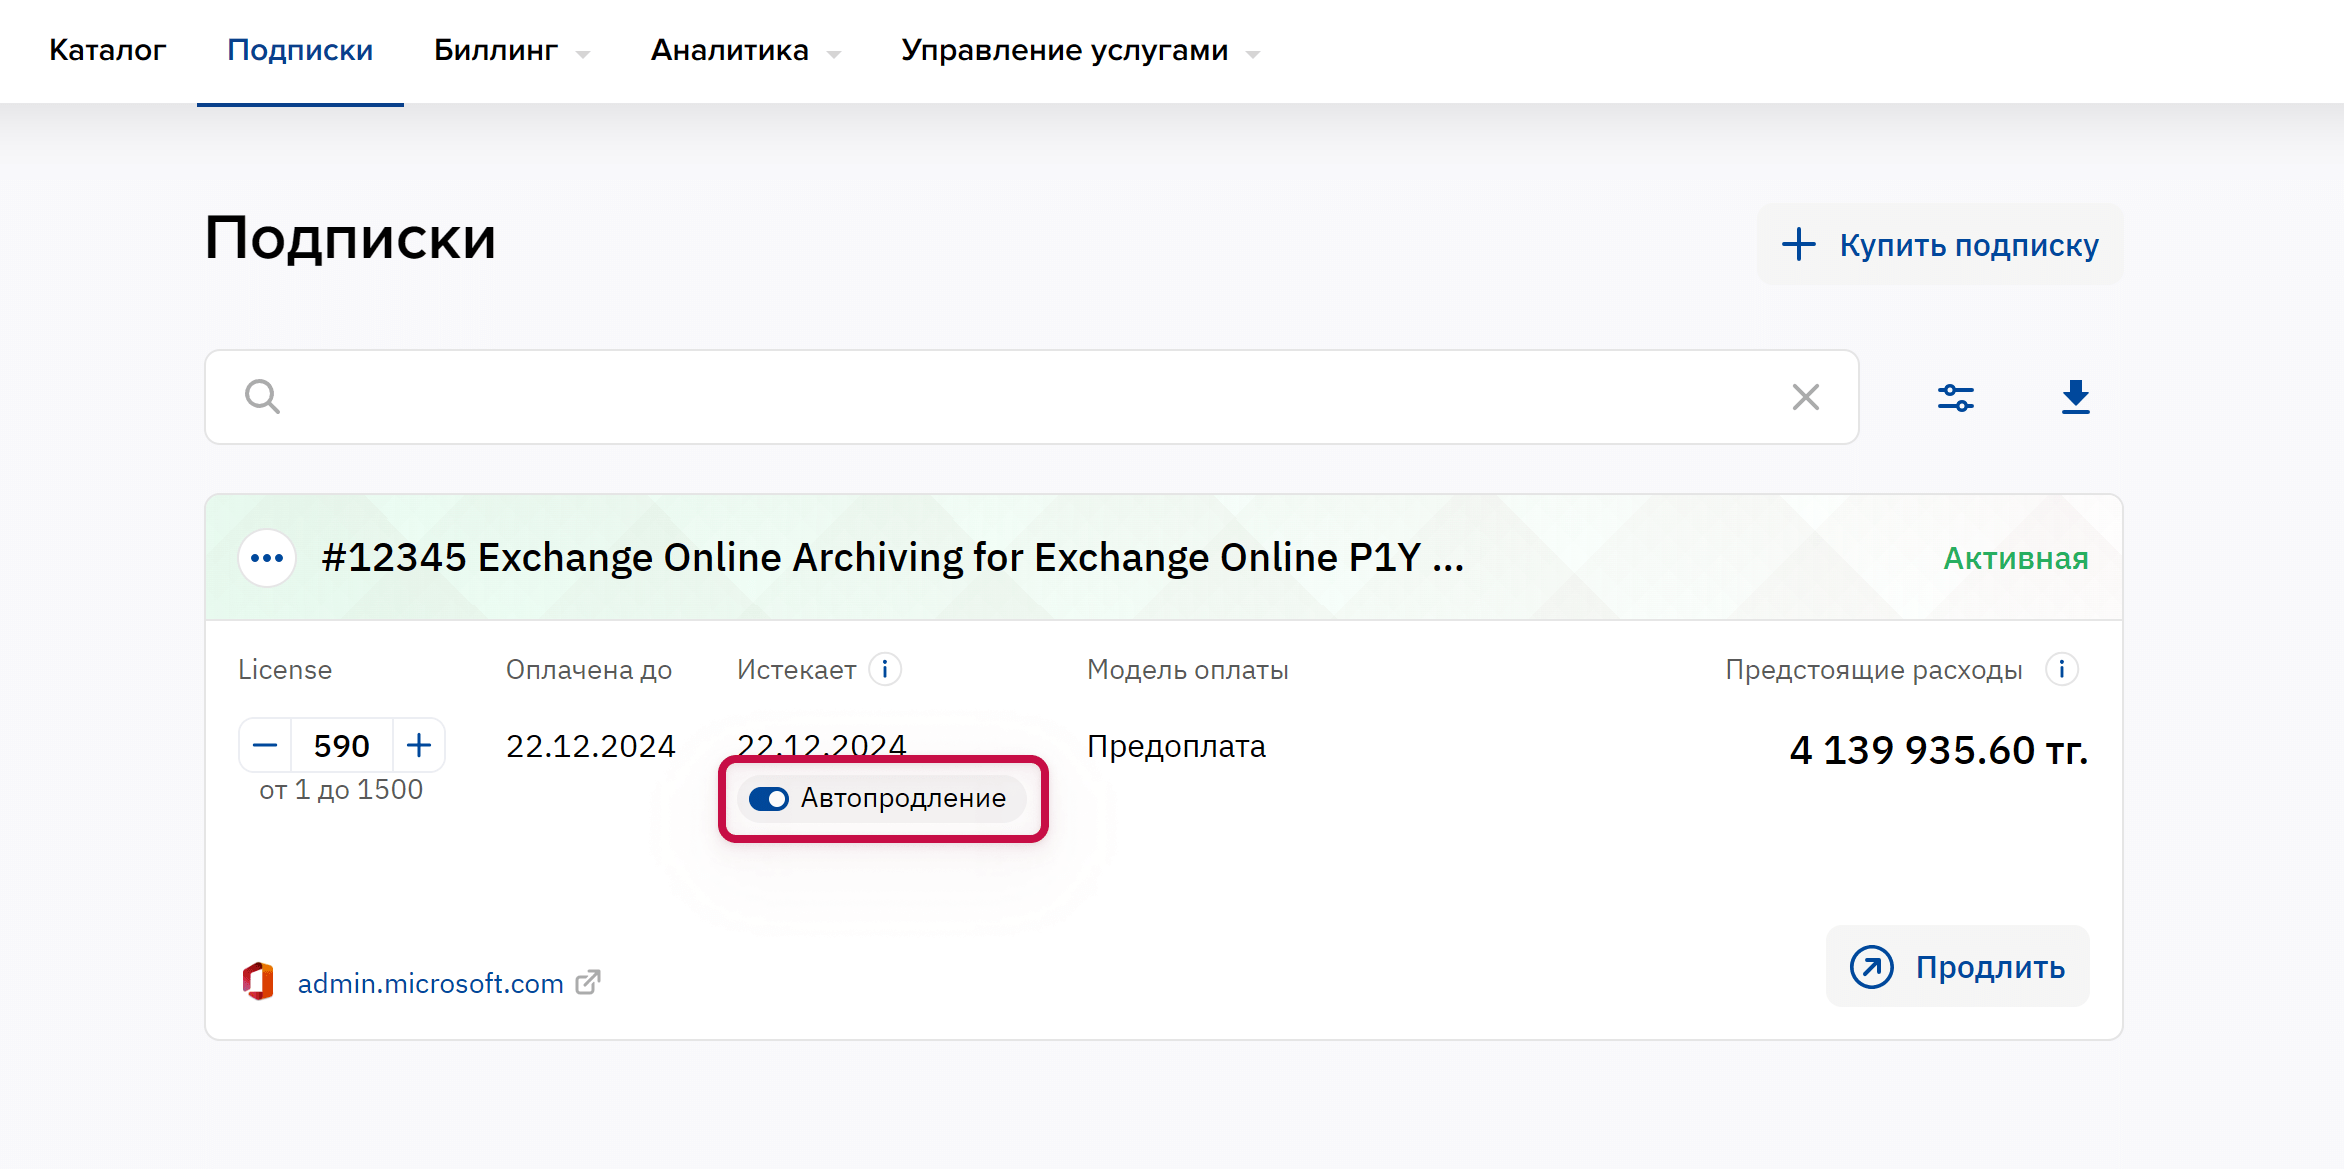Open the filter settings icon

[1955, 398]
